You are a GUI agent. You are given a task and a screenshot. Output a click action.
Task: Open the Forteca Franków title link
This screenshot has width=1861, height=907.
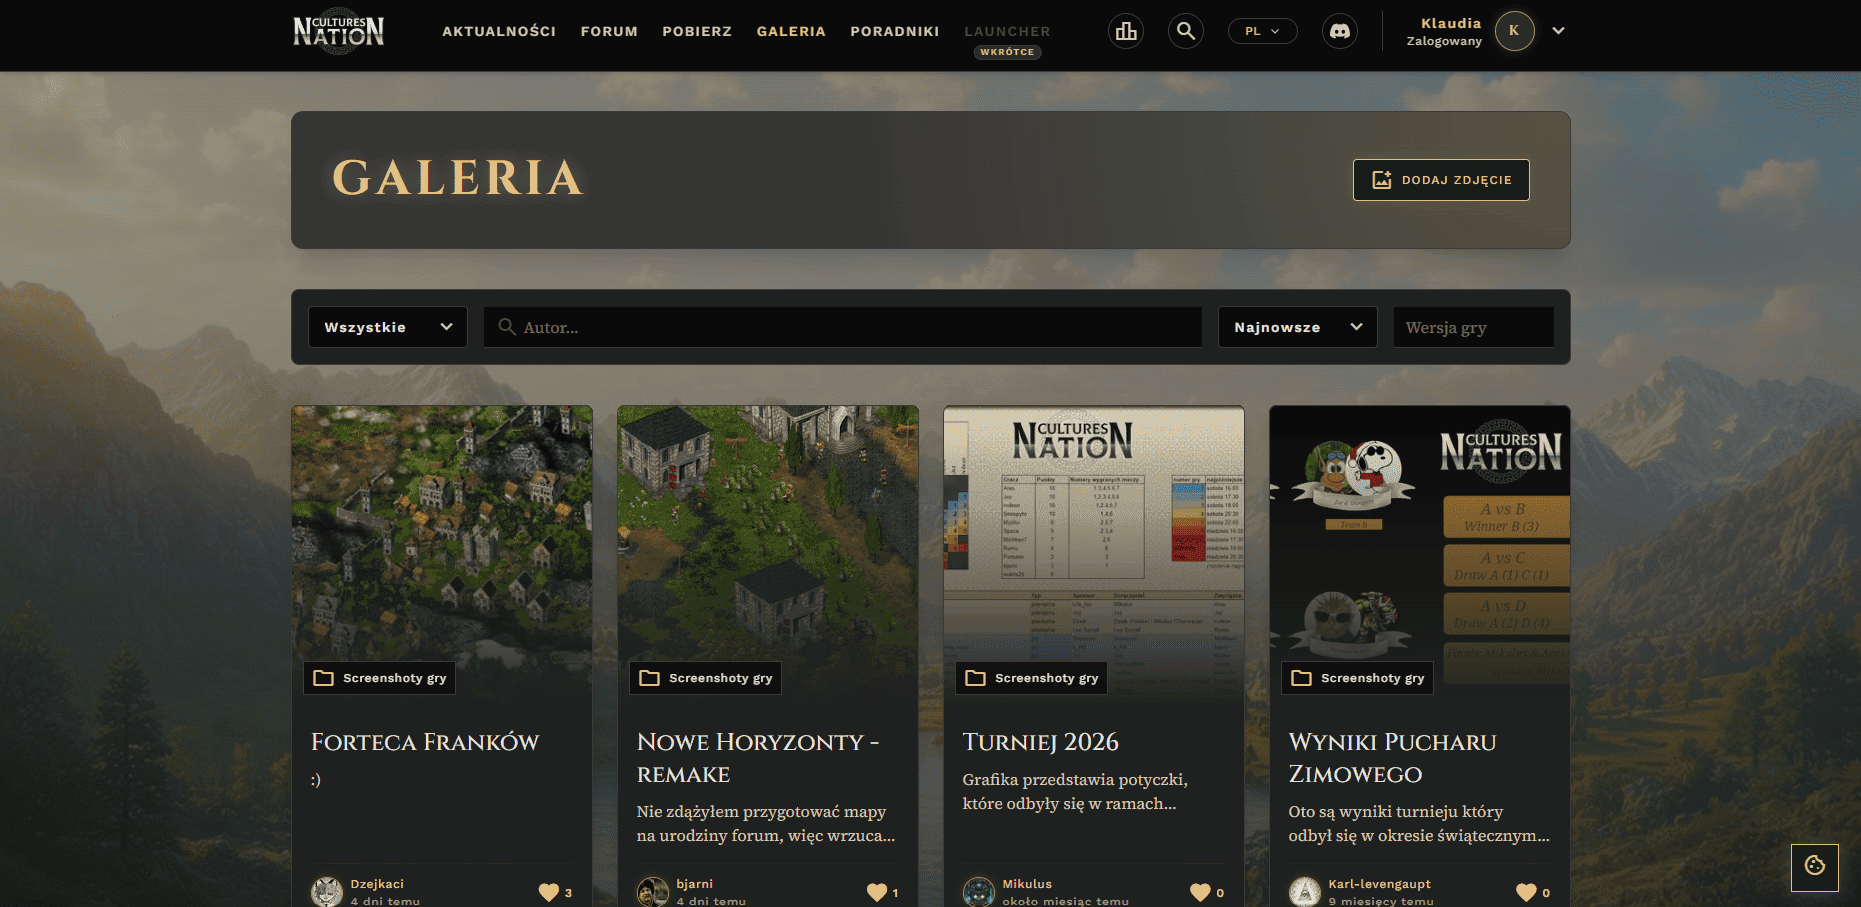[x=425, y=742]
